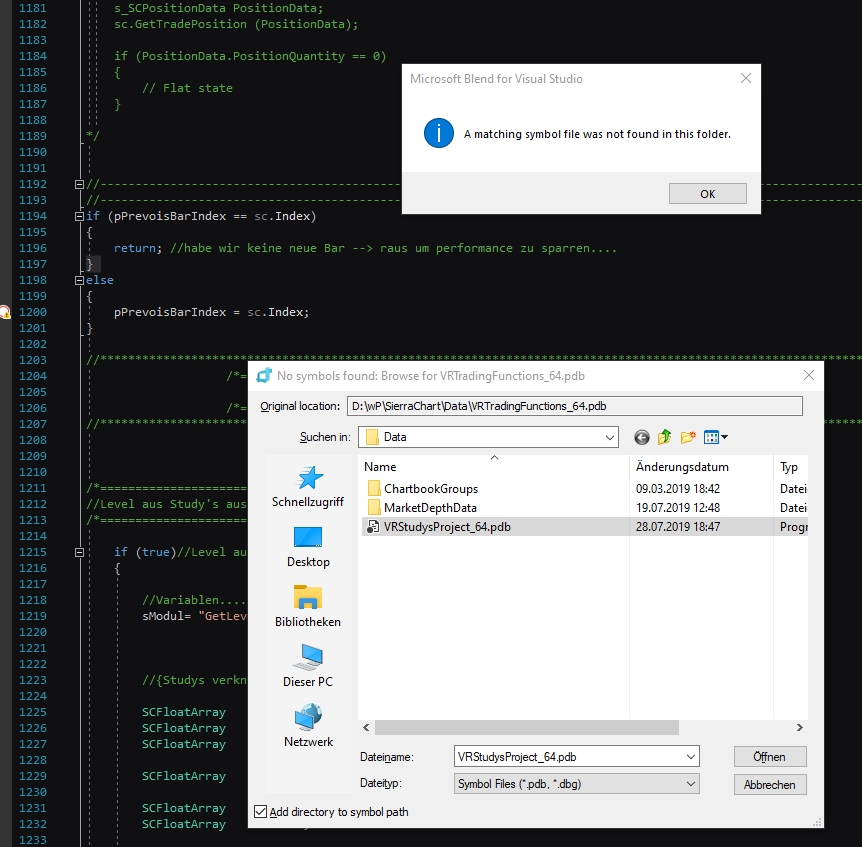Open the View menu icon dropdown
Viewport: 862px width, 847px height.
(x=715, y=437)
